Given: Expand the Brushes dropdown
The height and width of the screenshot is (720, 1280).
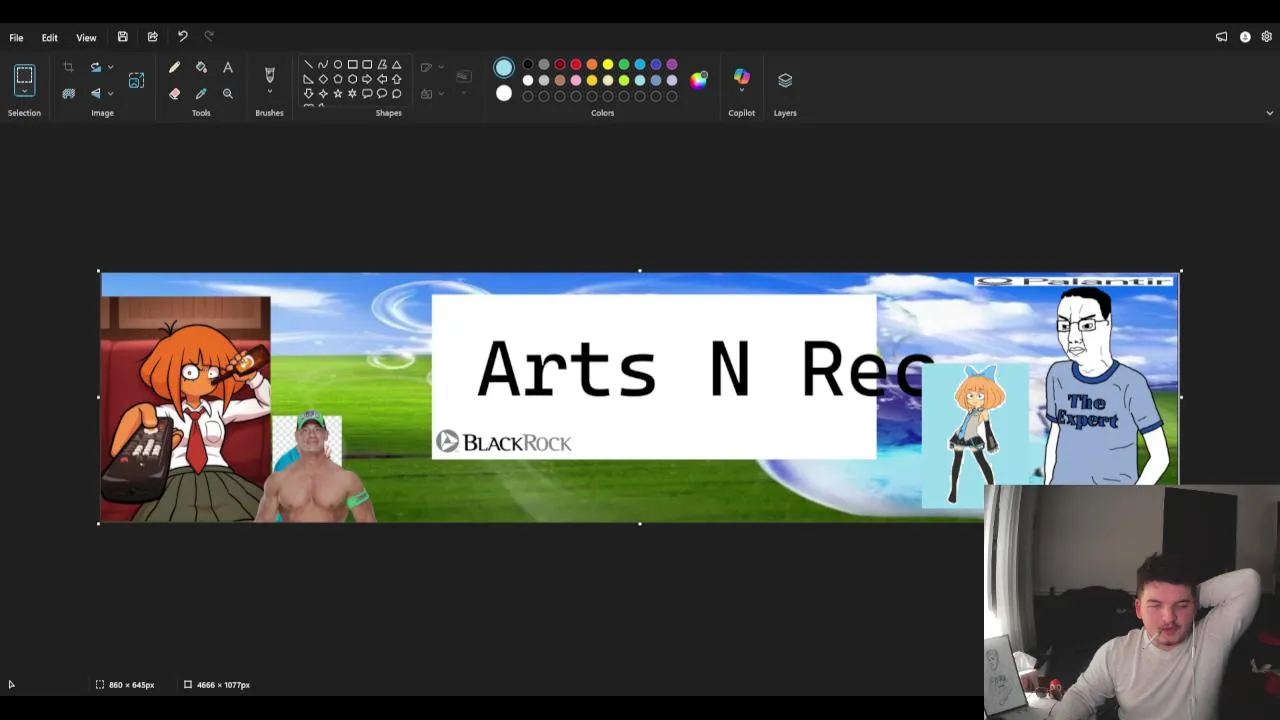Looking at the screenshot, I should tap(269, 92).
